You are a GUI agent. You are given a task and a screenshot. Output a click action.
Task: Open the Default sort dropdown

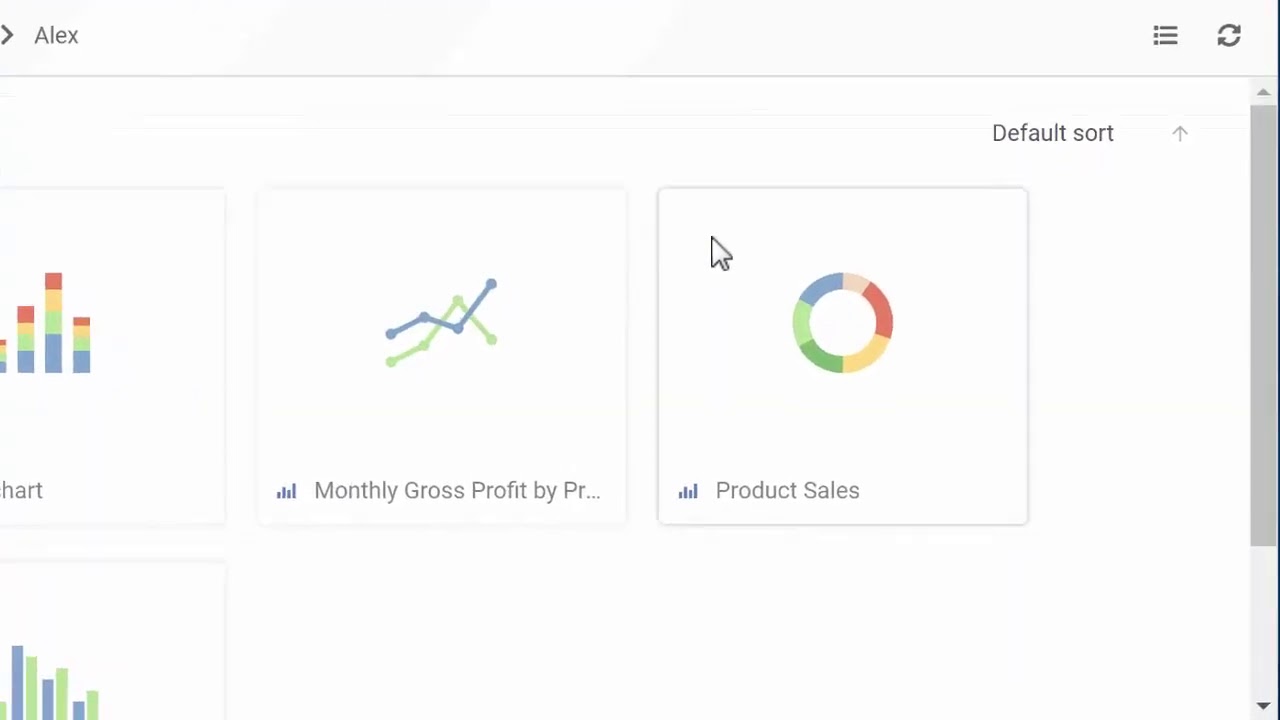[x=1052, y=134]
